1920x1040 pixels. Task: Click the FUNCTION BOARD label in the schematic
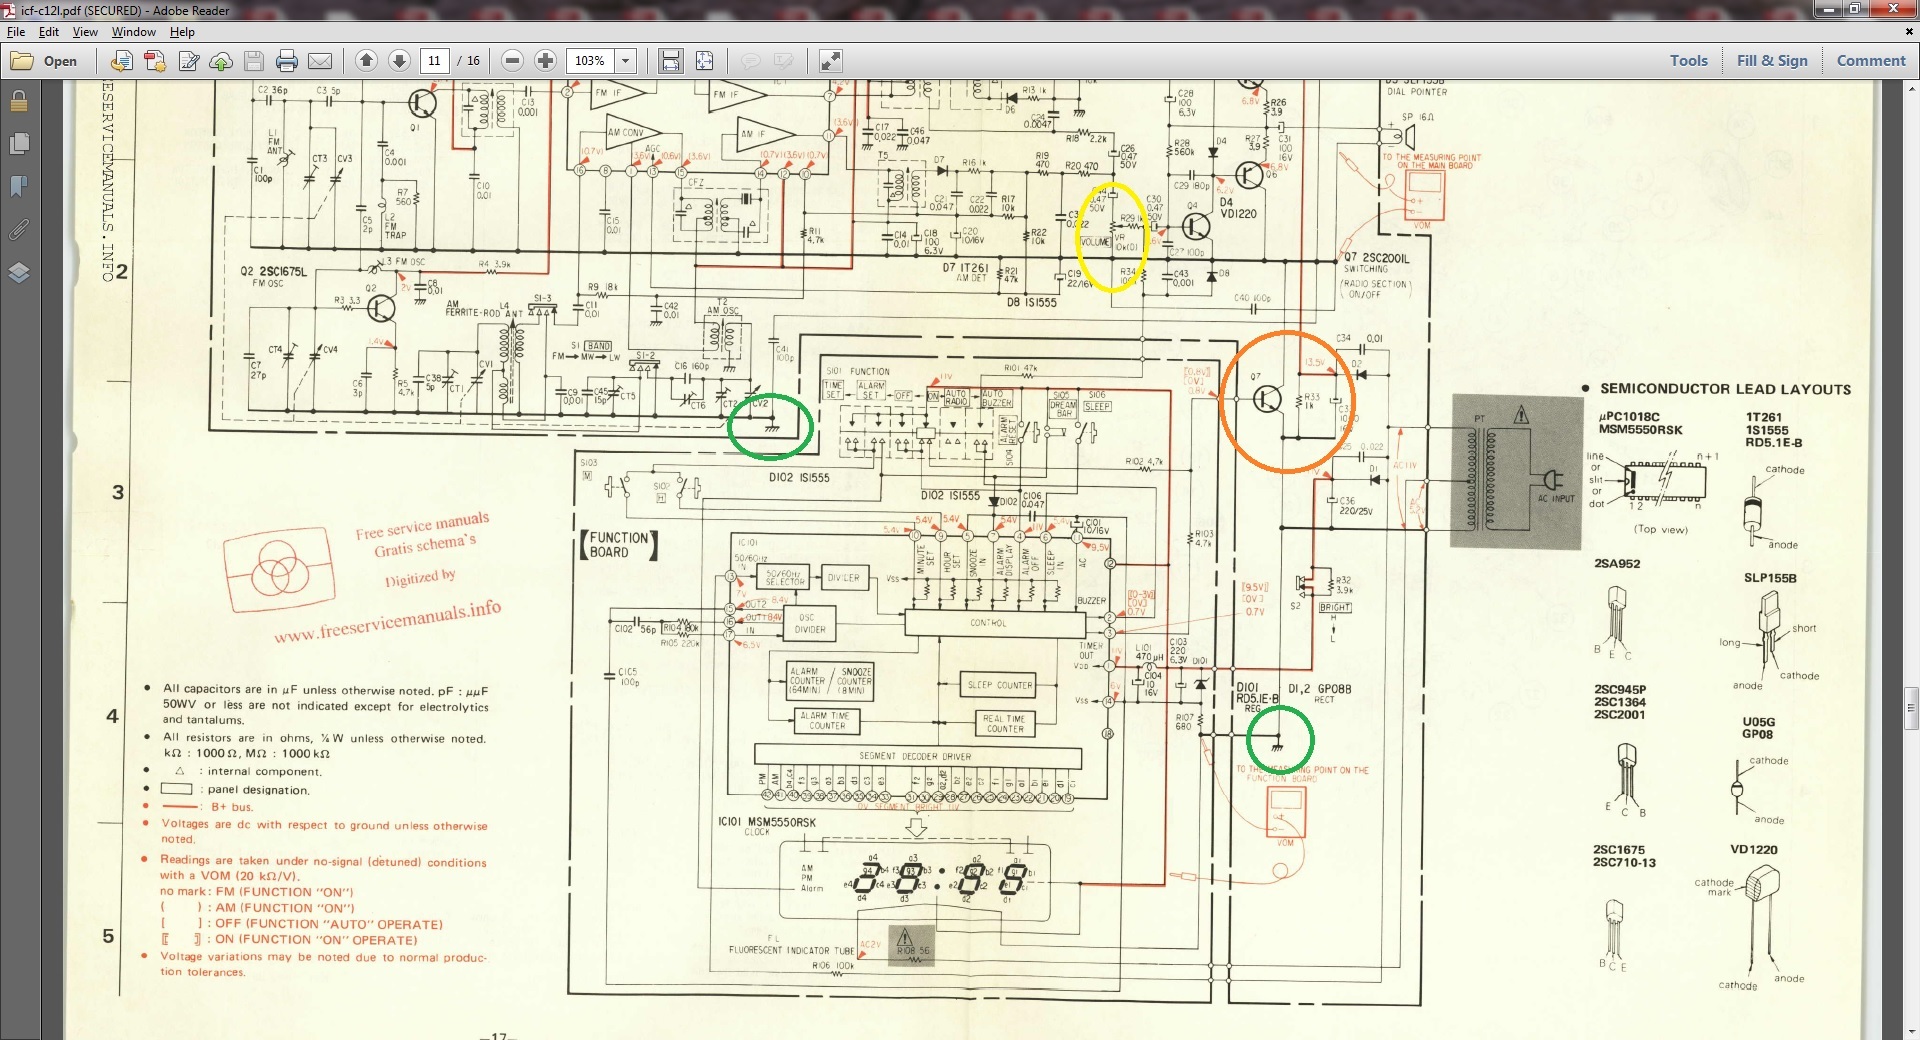click(620, 544)
